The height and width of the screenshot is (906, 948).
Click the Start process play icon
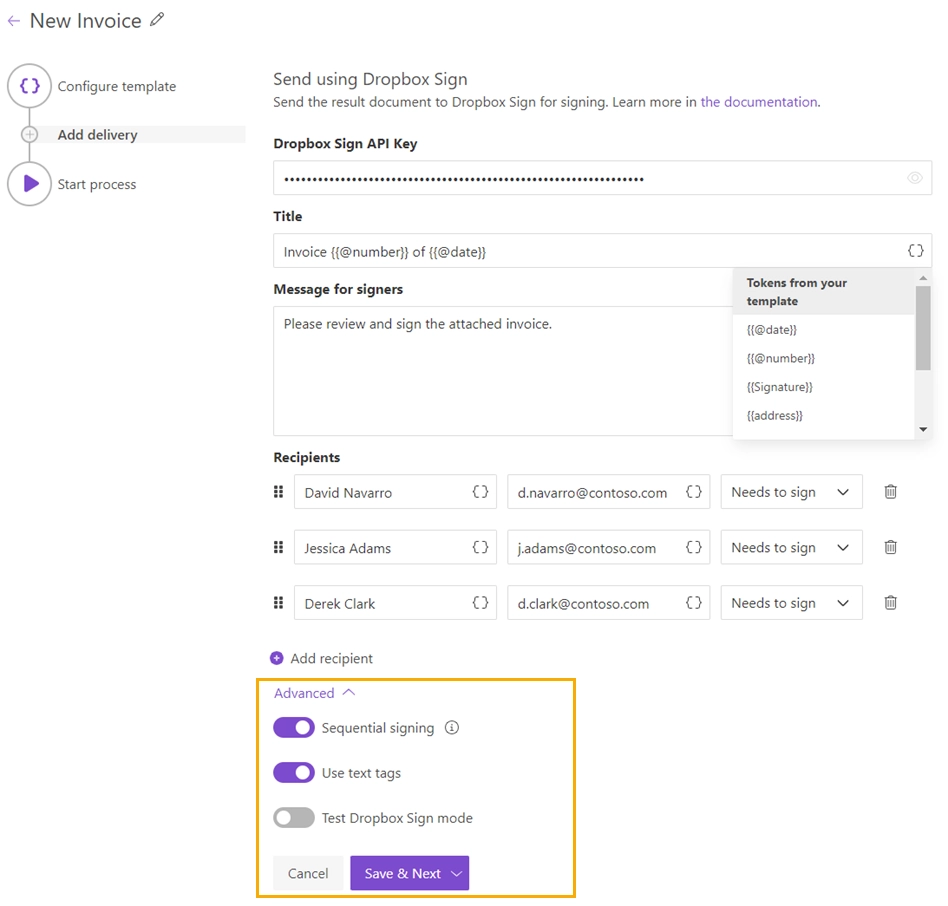tap(29, 184)
